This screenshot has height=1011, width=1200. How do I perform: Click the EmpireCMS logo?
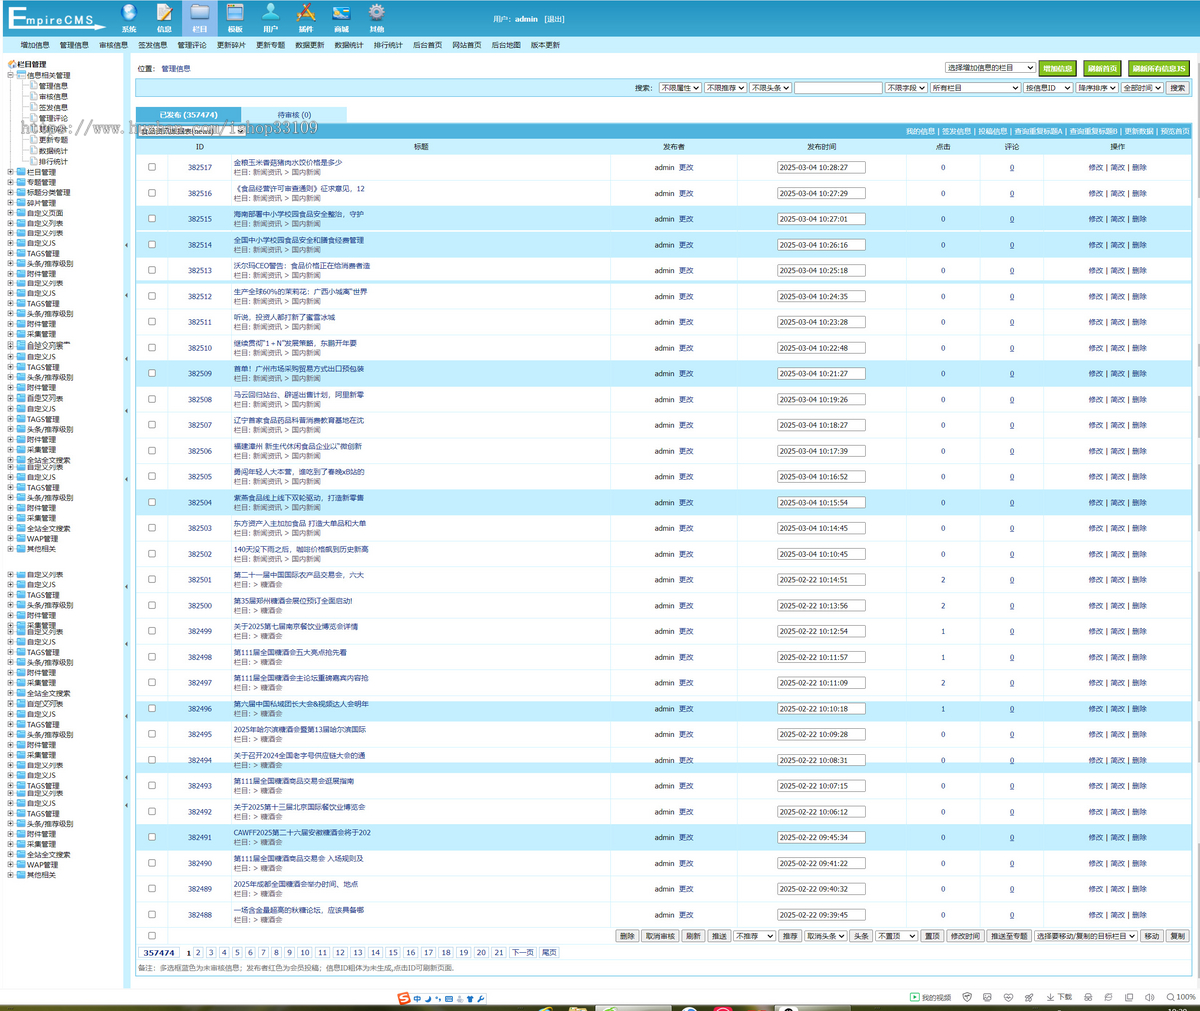click(x=55, y=18)
